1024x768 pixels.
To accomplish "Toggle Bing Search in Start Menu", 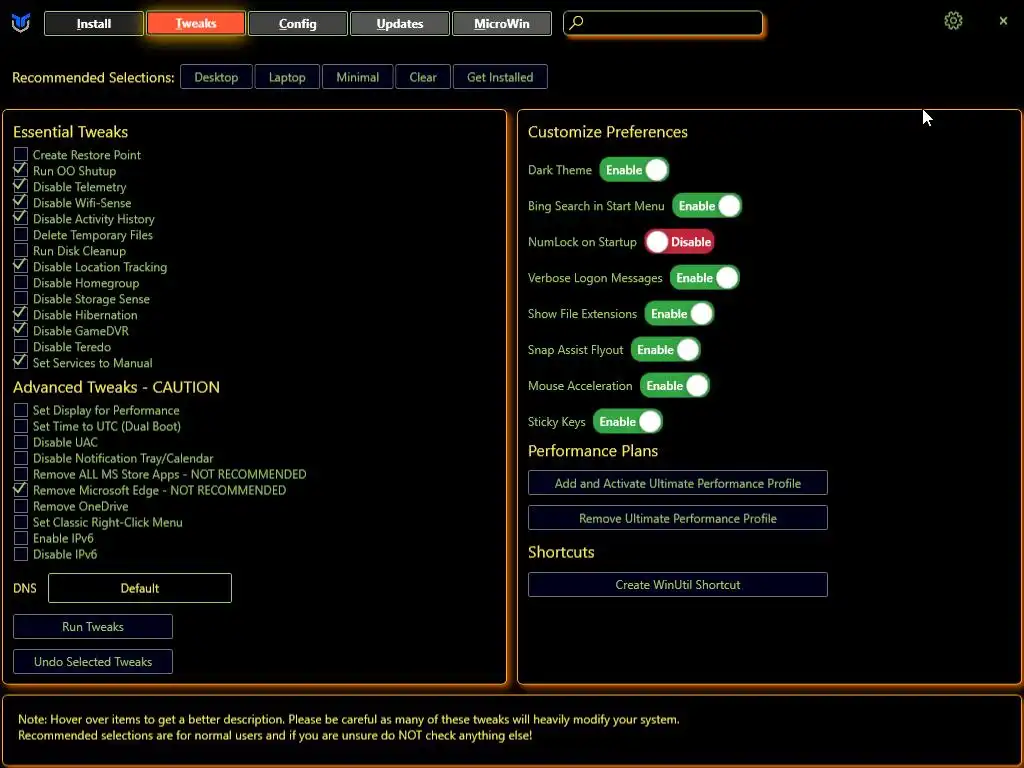I will (707, 206).
